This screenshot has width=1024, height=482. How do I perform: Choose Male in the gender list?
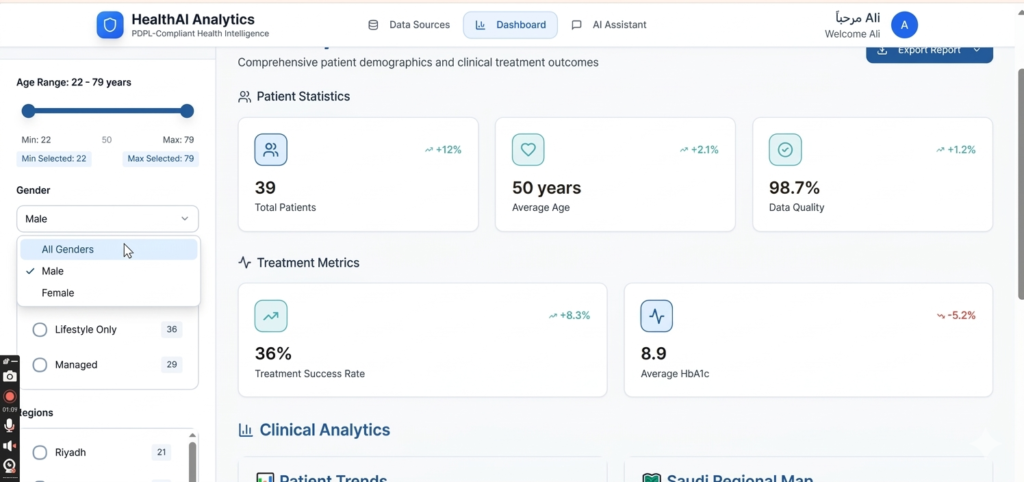pos(108,271)
